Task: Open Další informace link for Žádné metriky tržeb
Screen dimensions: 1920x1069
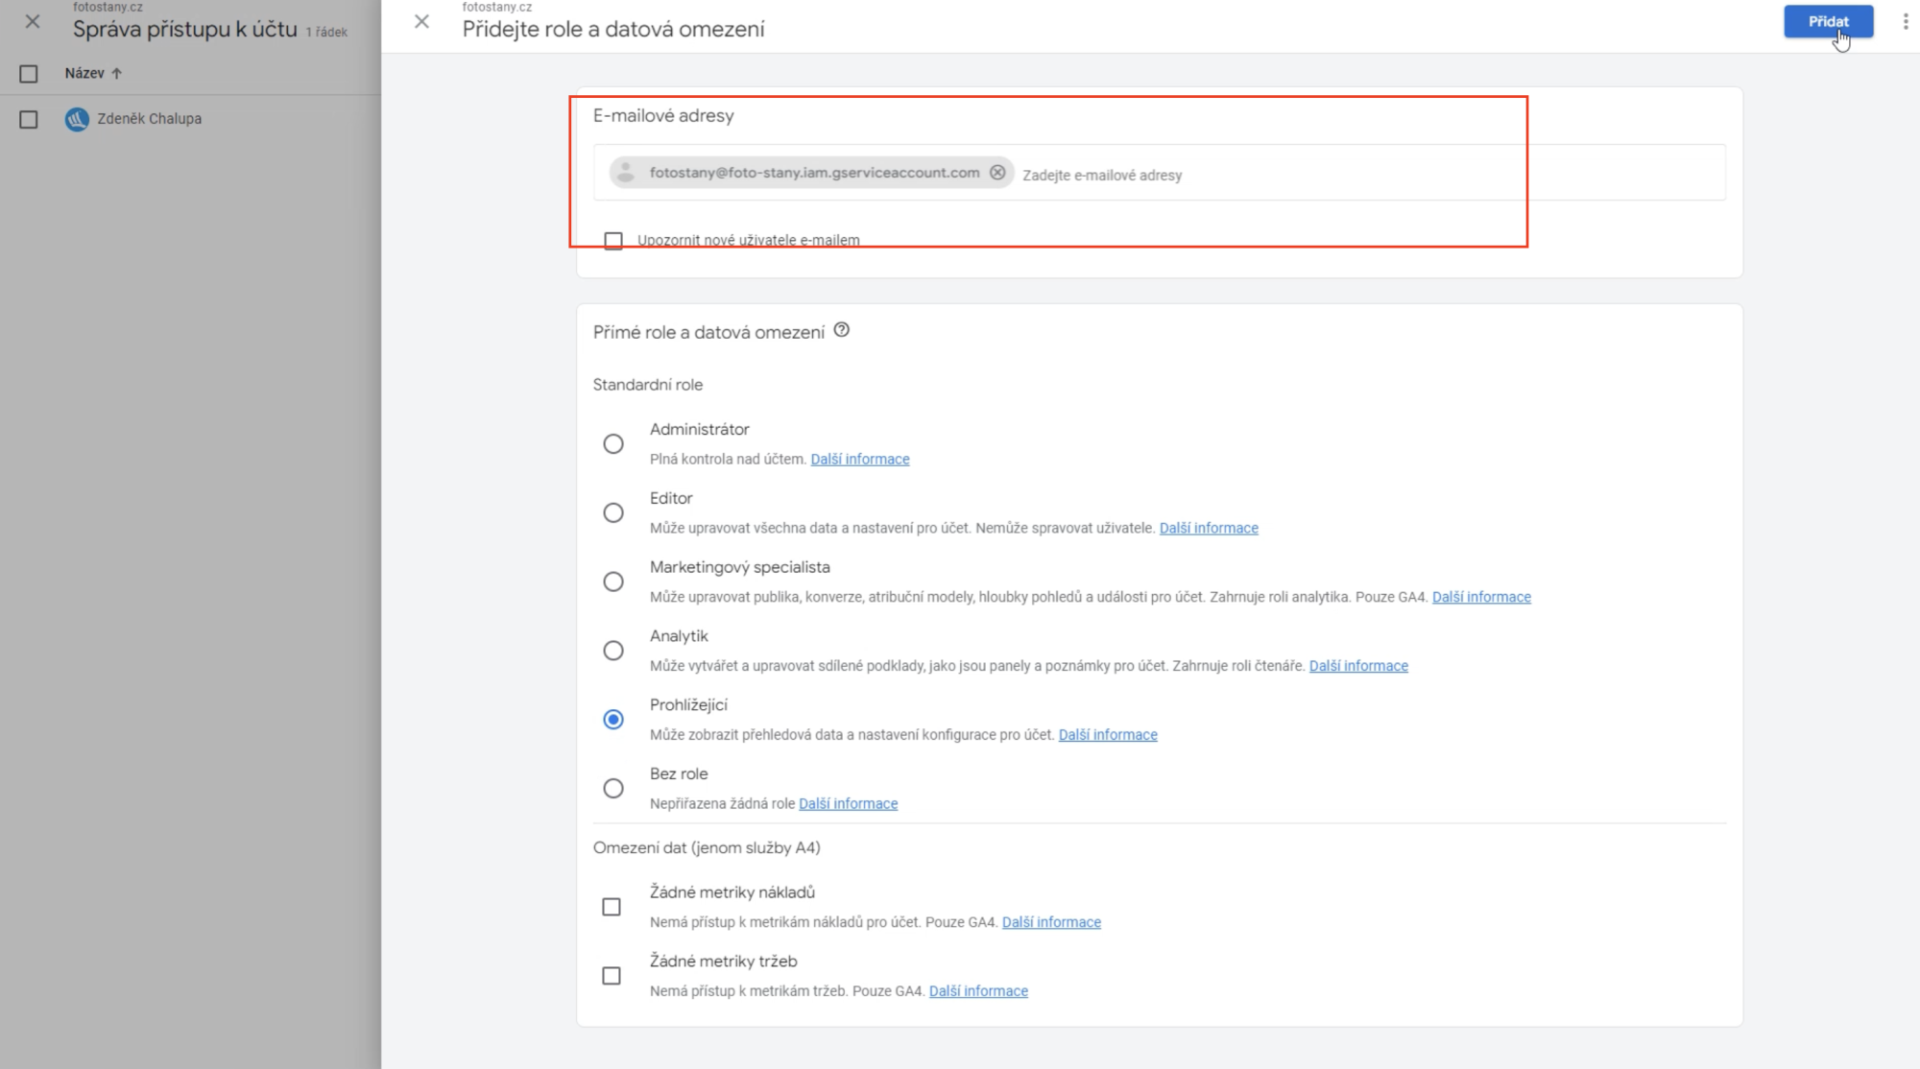Action: (978, 991)
